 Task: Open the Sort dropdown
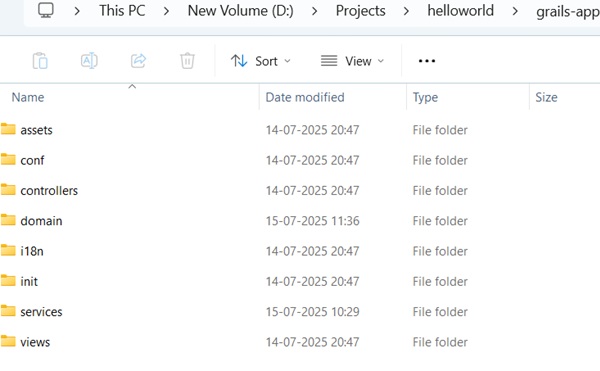coord(261,61)
